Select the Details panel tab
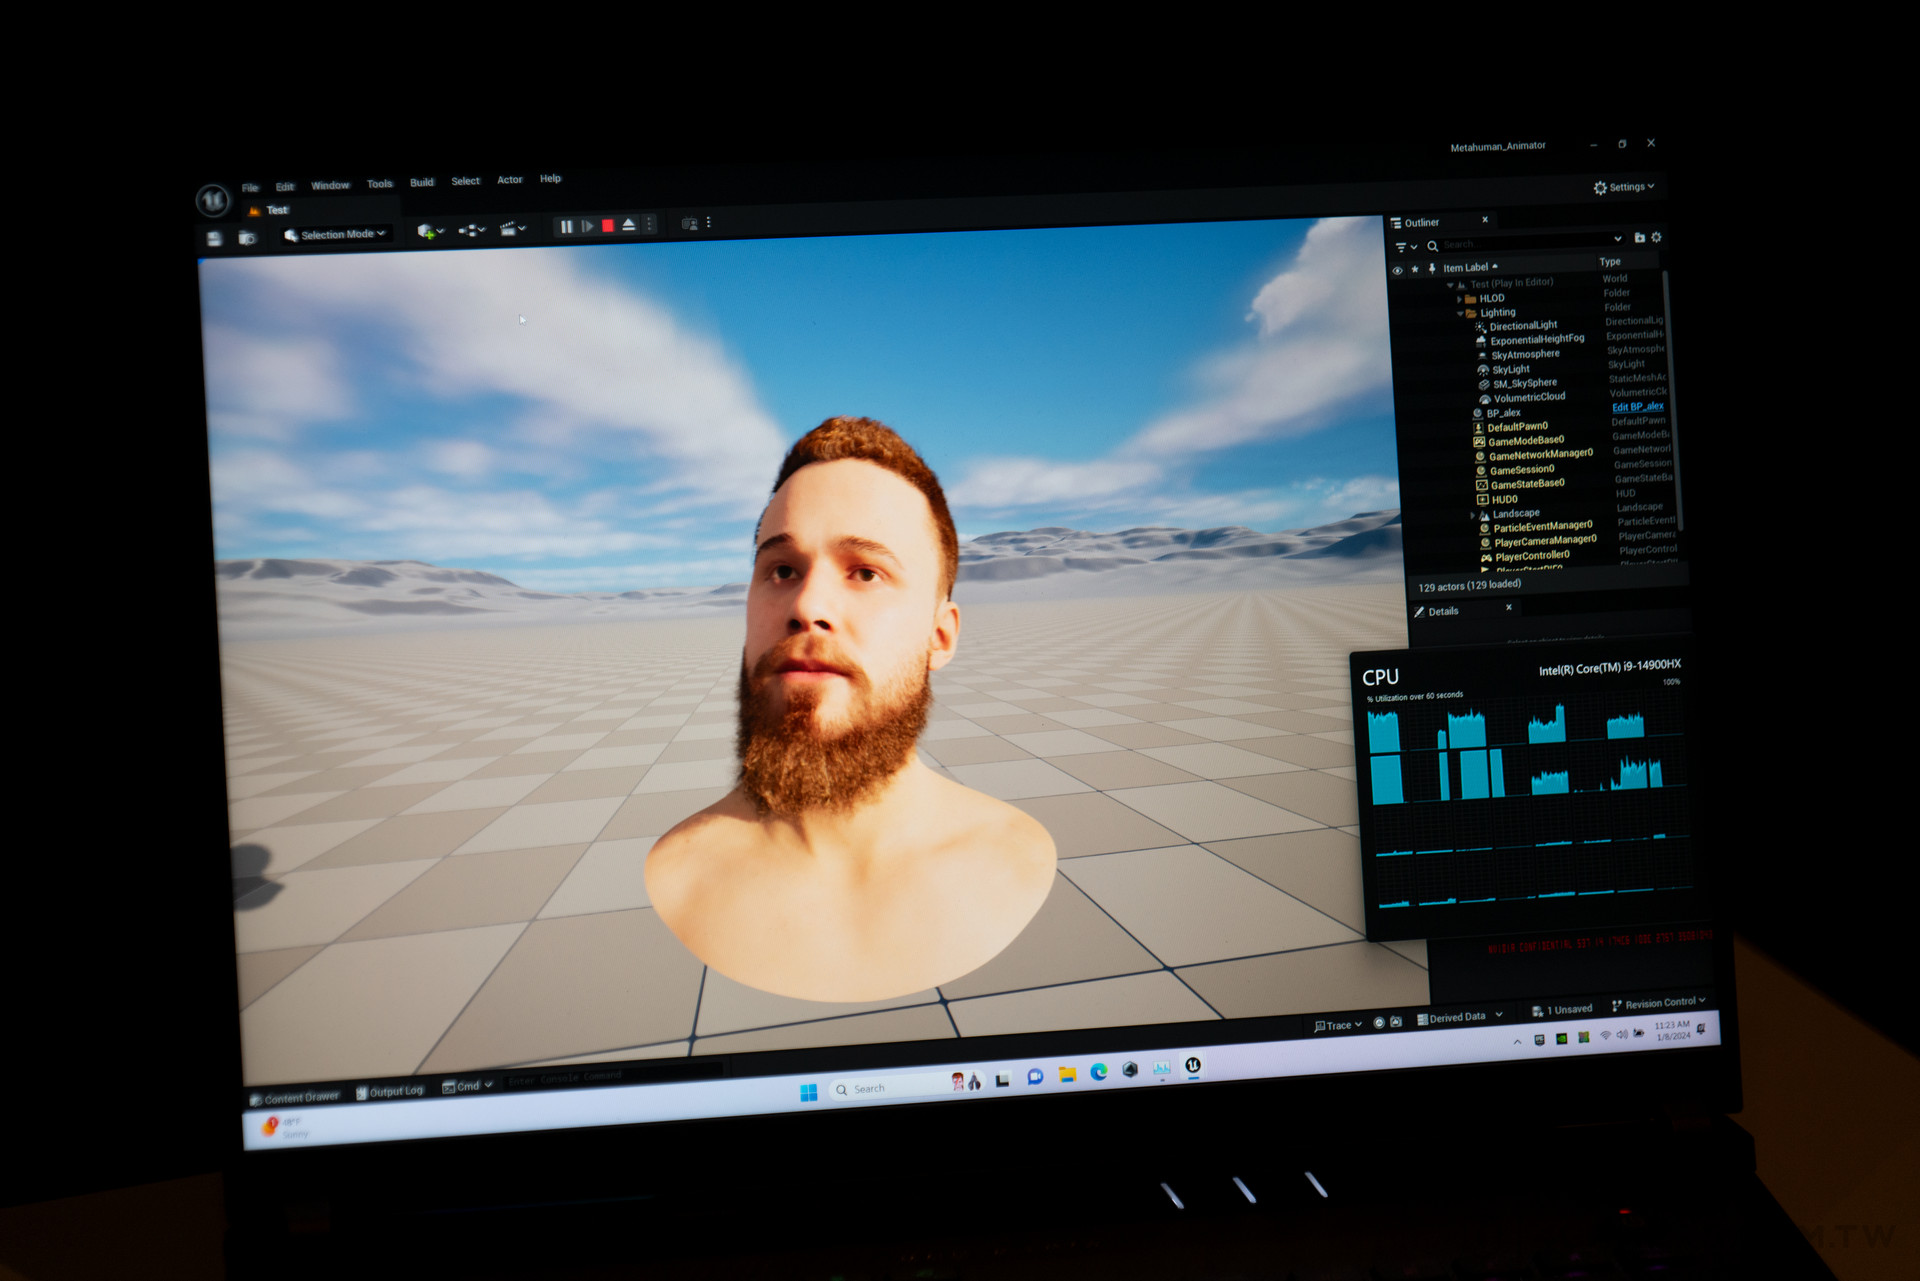Screen dimensions: 1920x1281 pyautogui.click(x=1436, y=612)
